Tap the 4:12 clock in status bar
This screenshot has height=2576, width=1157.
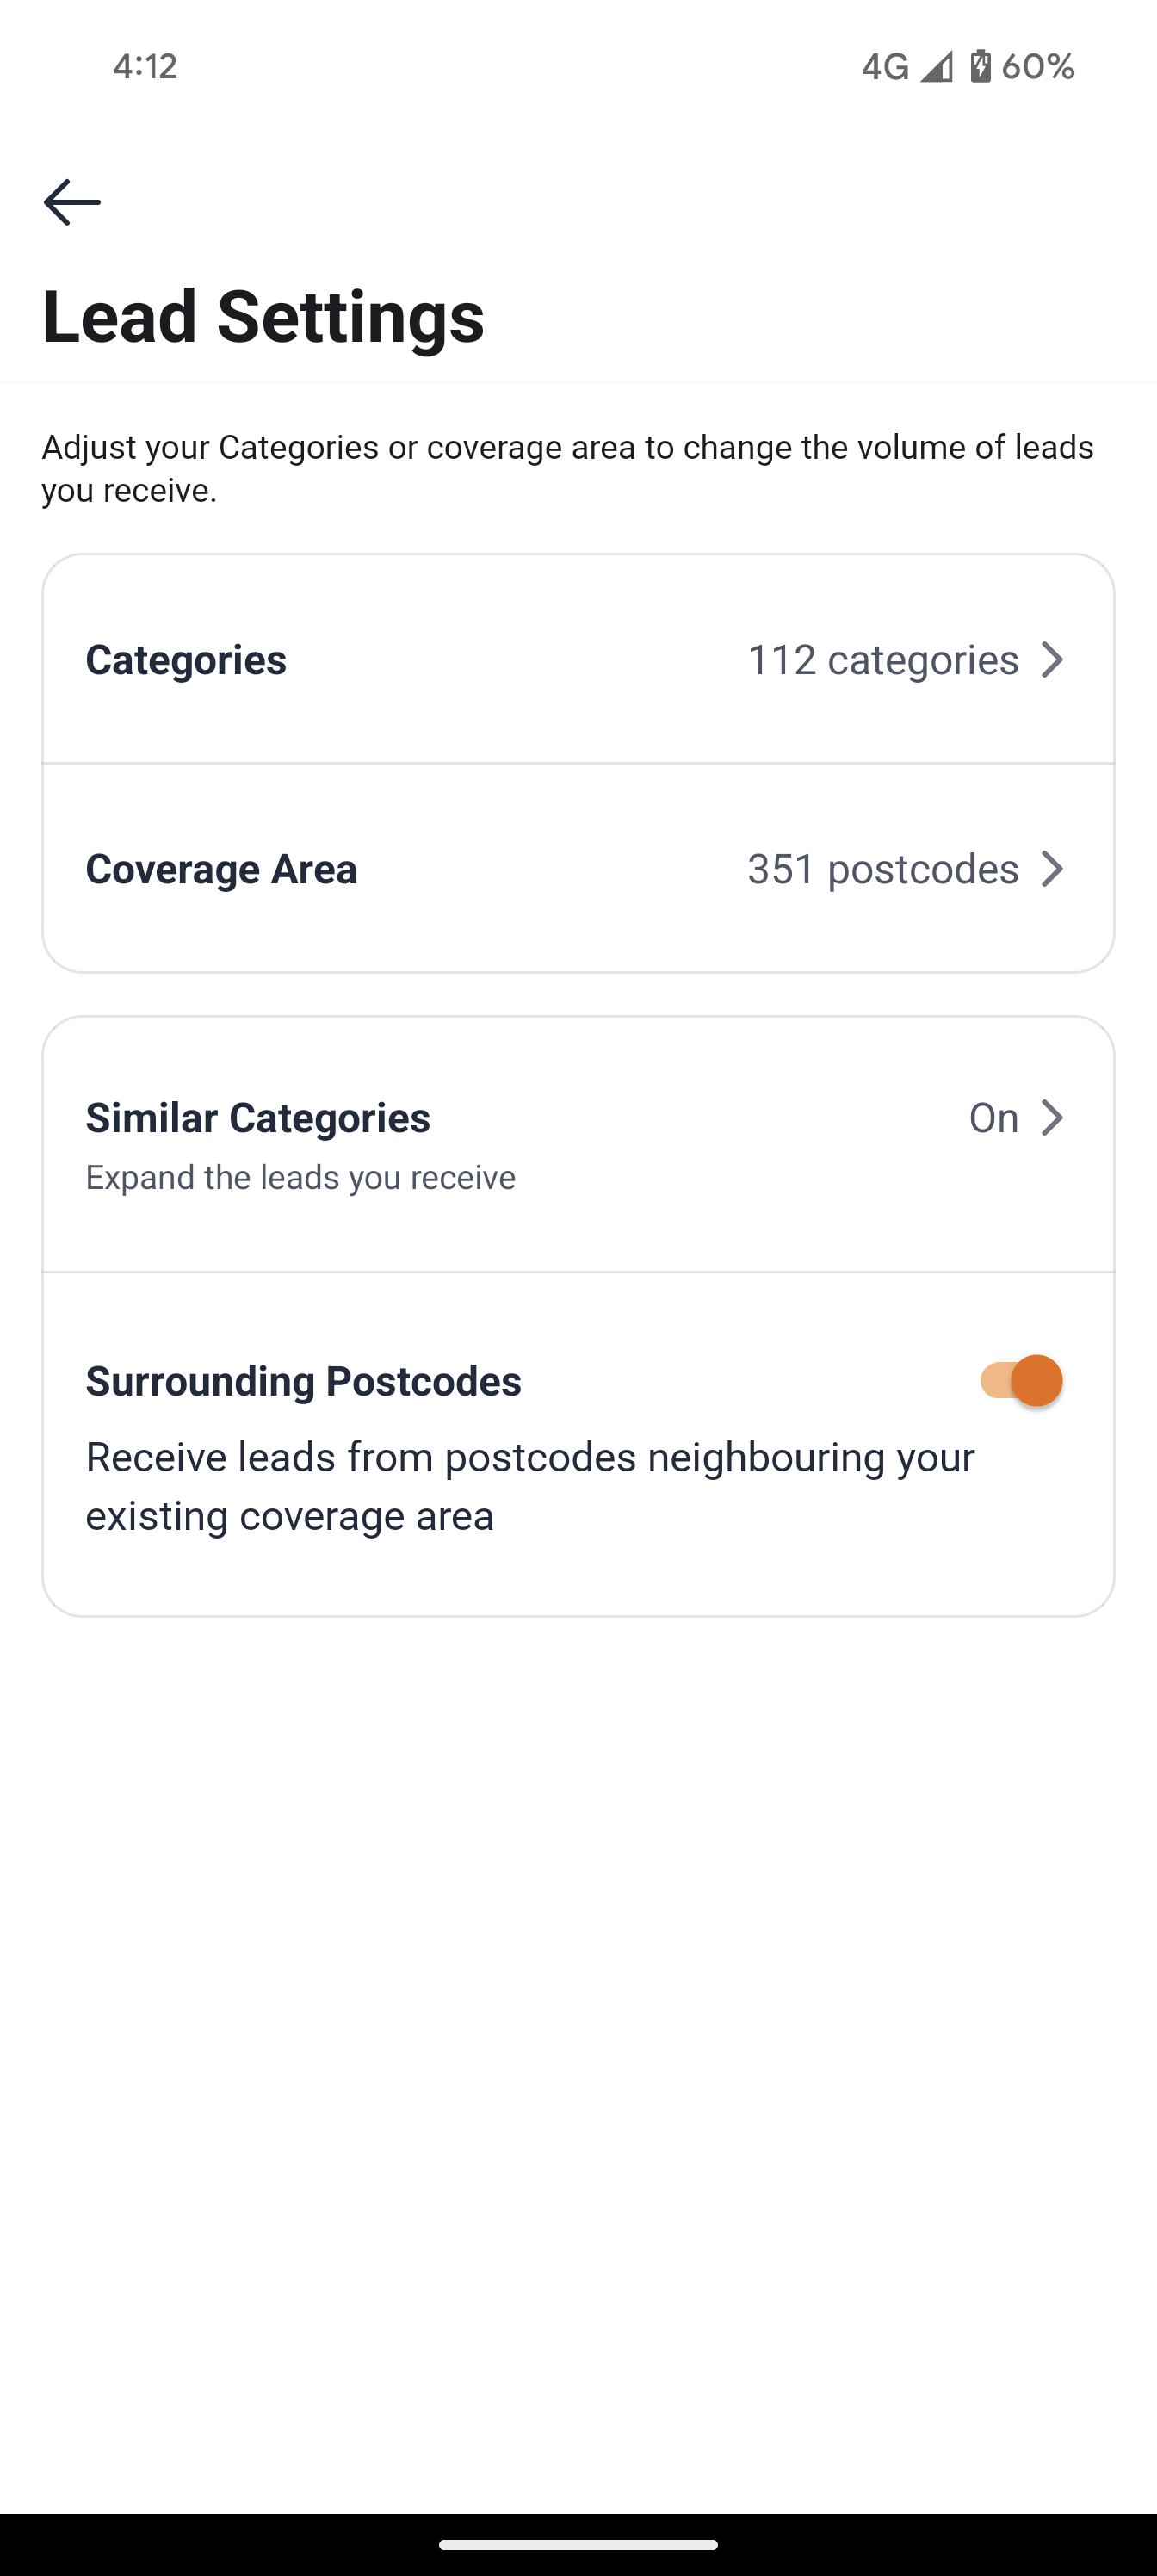pyautogui.click(x=145, y=67)
